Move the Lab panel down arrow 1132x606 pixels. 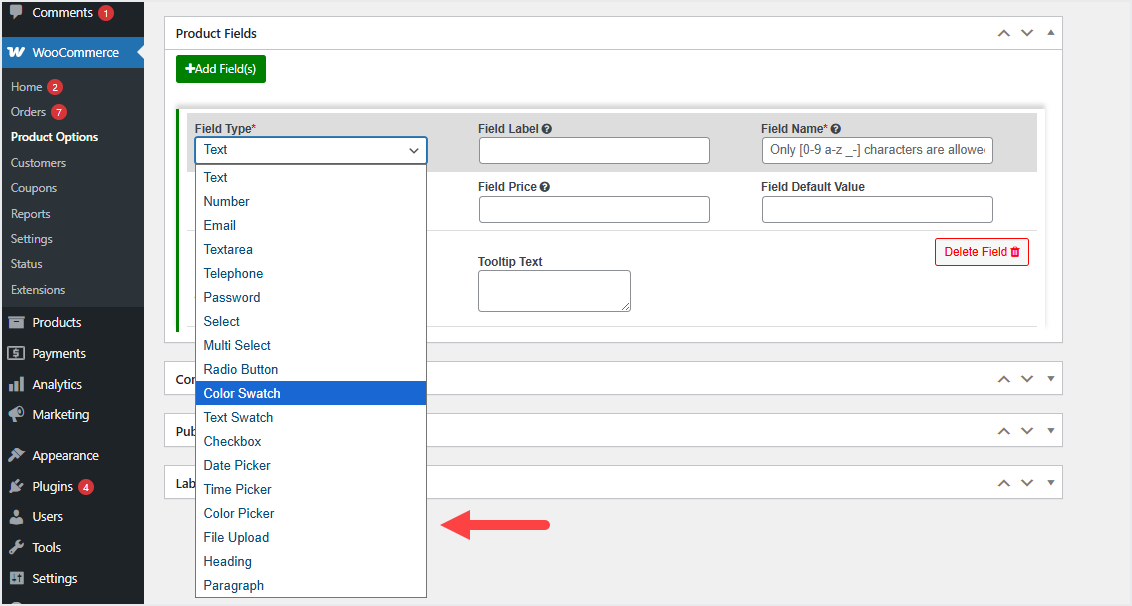[x=1027, y=482]
